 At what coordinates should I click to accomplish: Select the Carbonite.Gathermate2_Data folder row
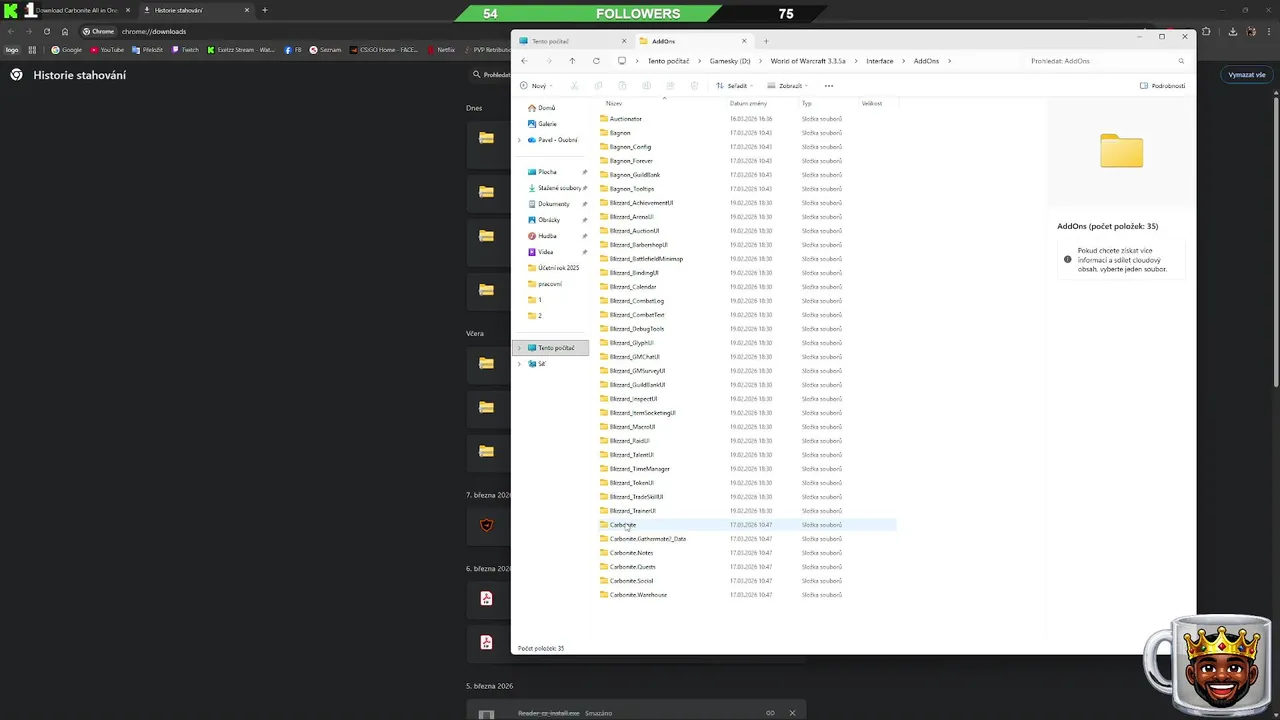click(747, 539)
